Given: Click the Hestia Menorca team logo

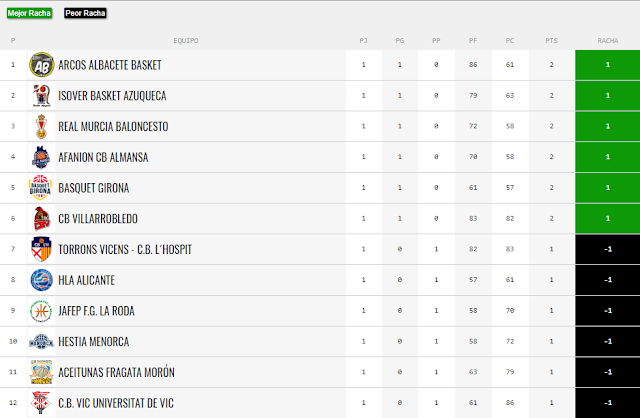Looking at the screenshot, I should 41,342.
